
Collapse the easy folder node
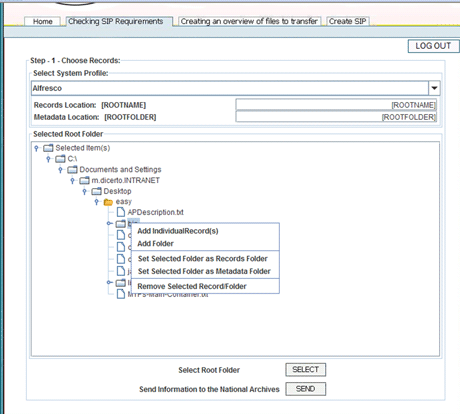(x=97, y=202)
